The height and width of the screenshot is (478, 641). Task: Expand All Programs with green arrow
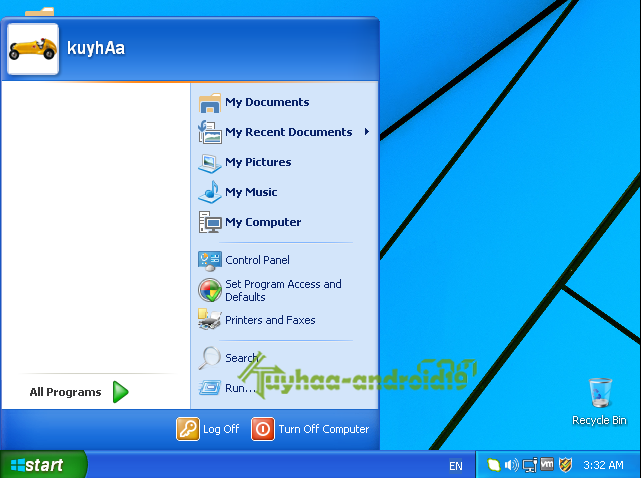coord(121,392)
